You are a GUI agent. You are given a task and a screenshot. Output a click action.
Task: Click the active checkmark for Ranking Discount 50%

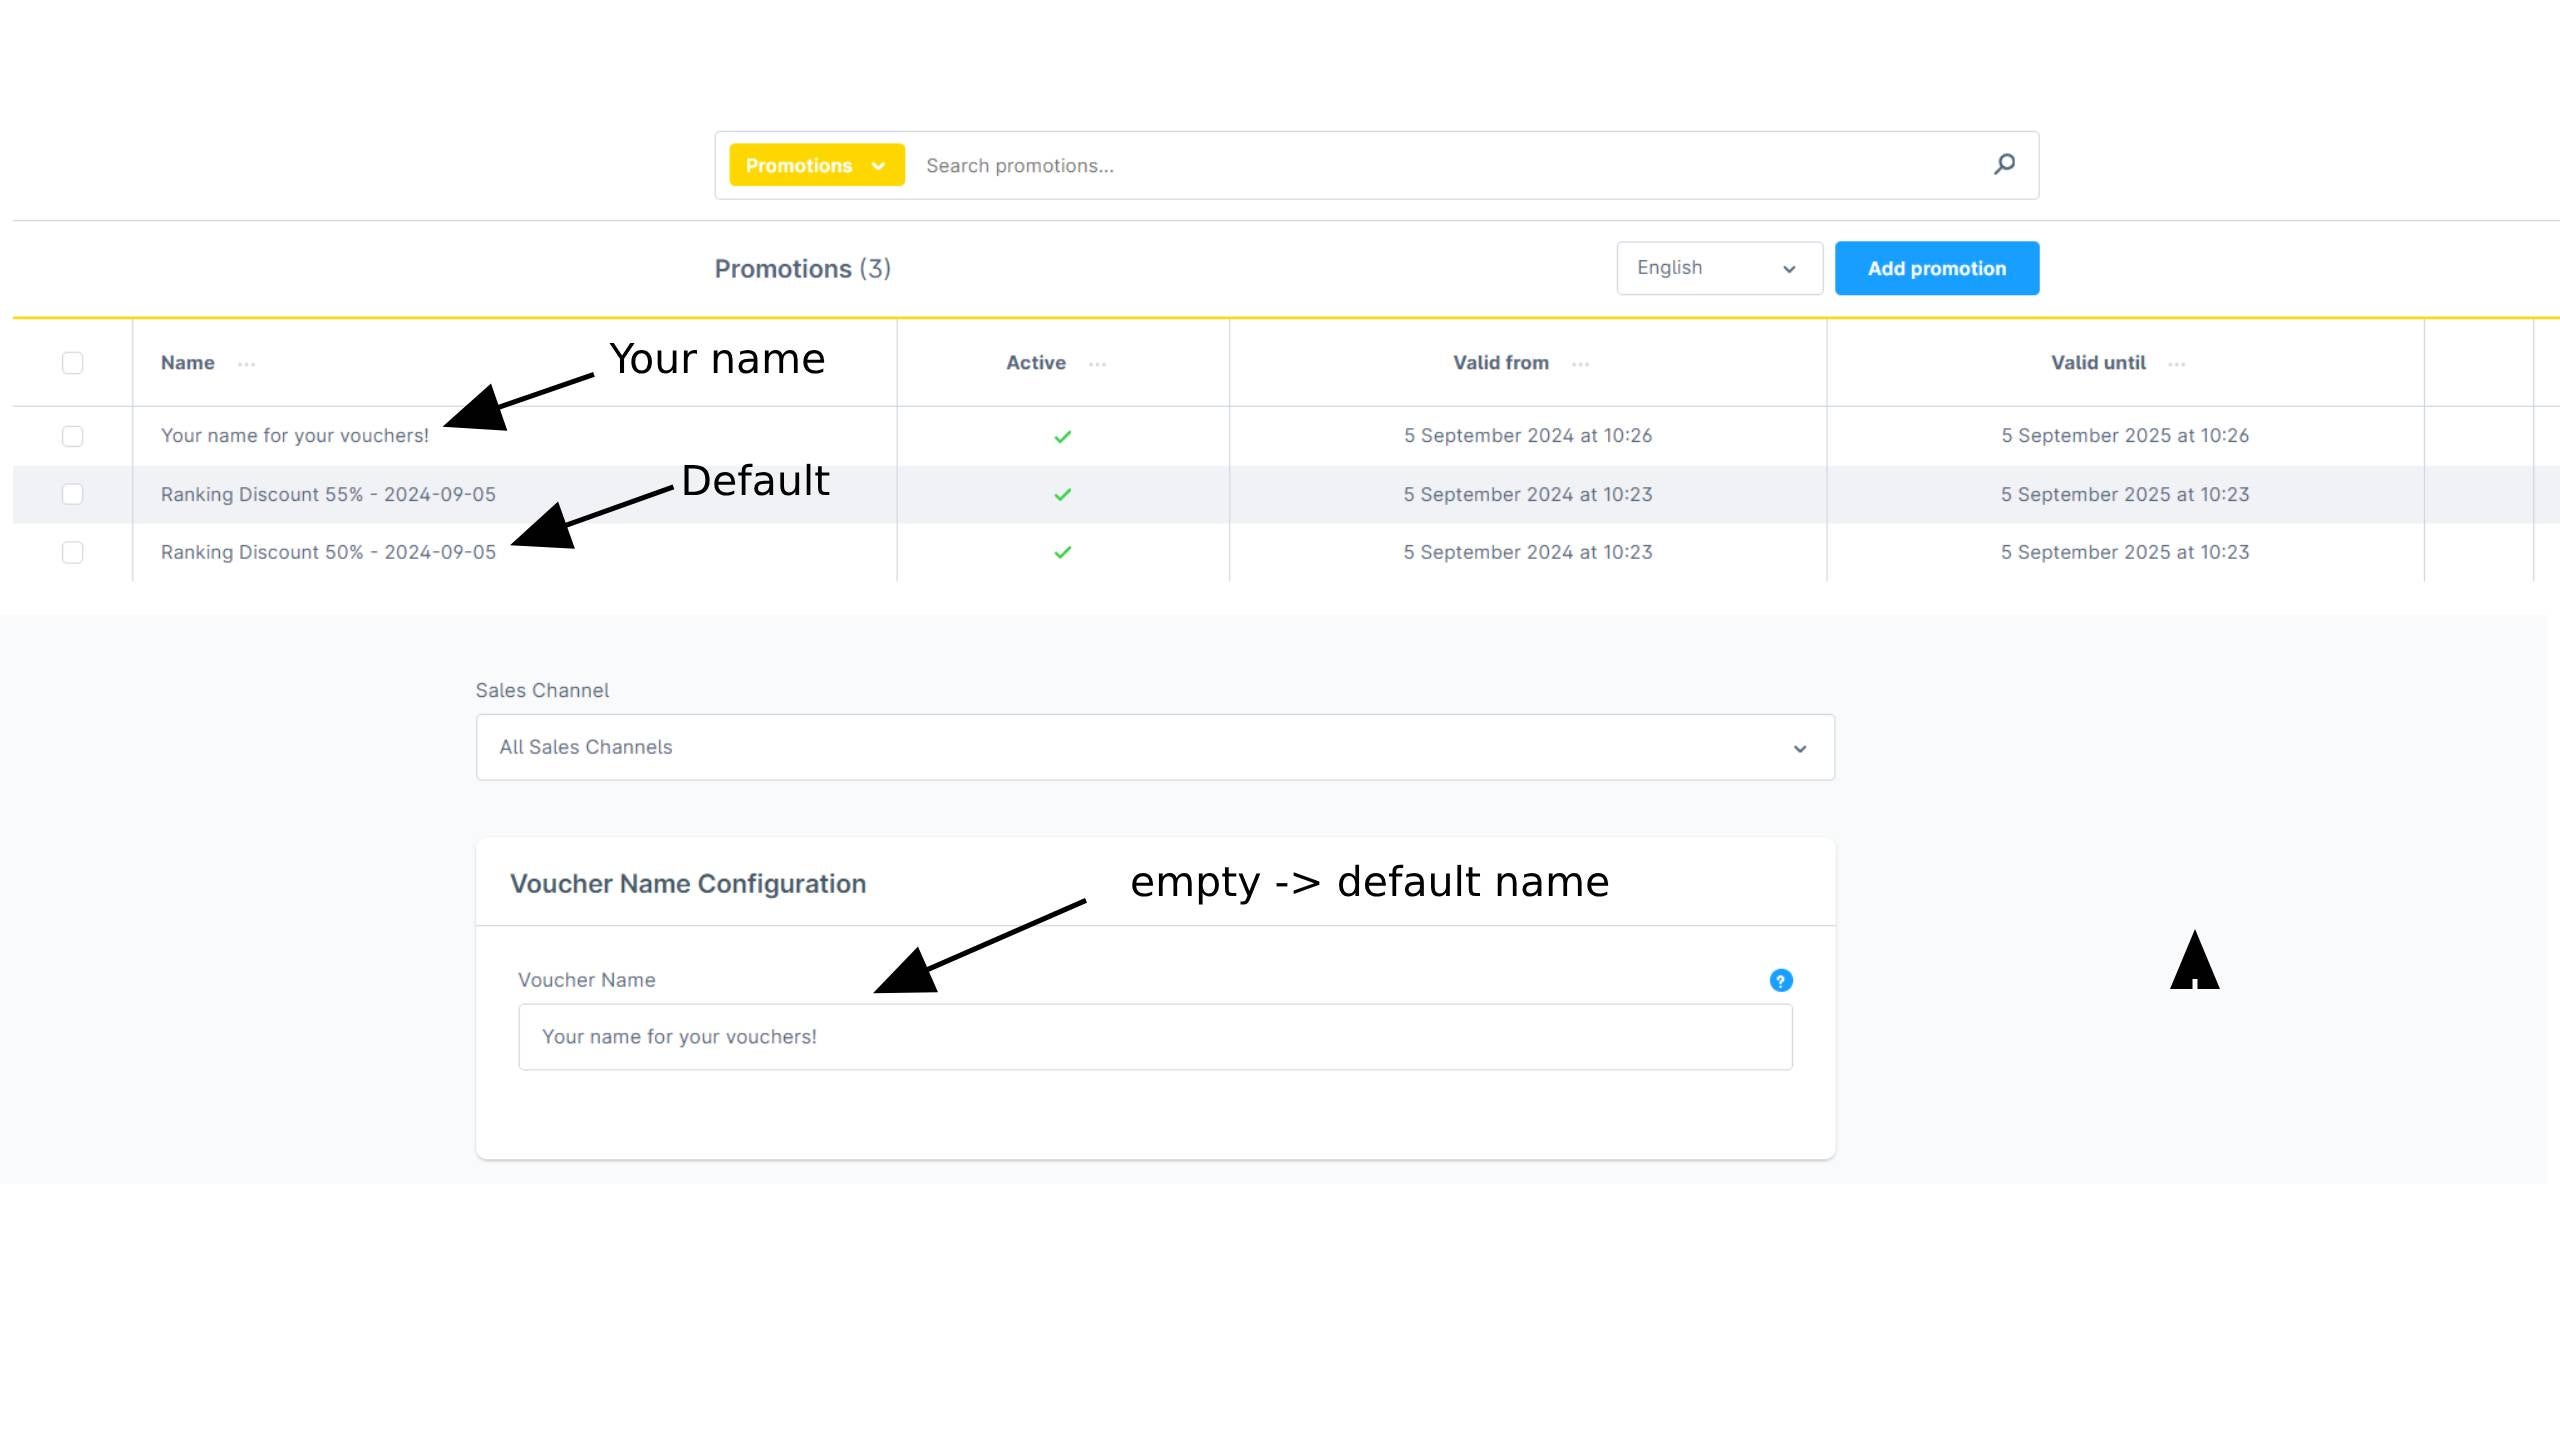click(1063, 552)
